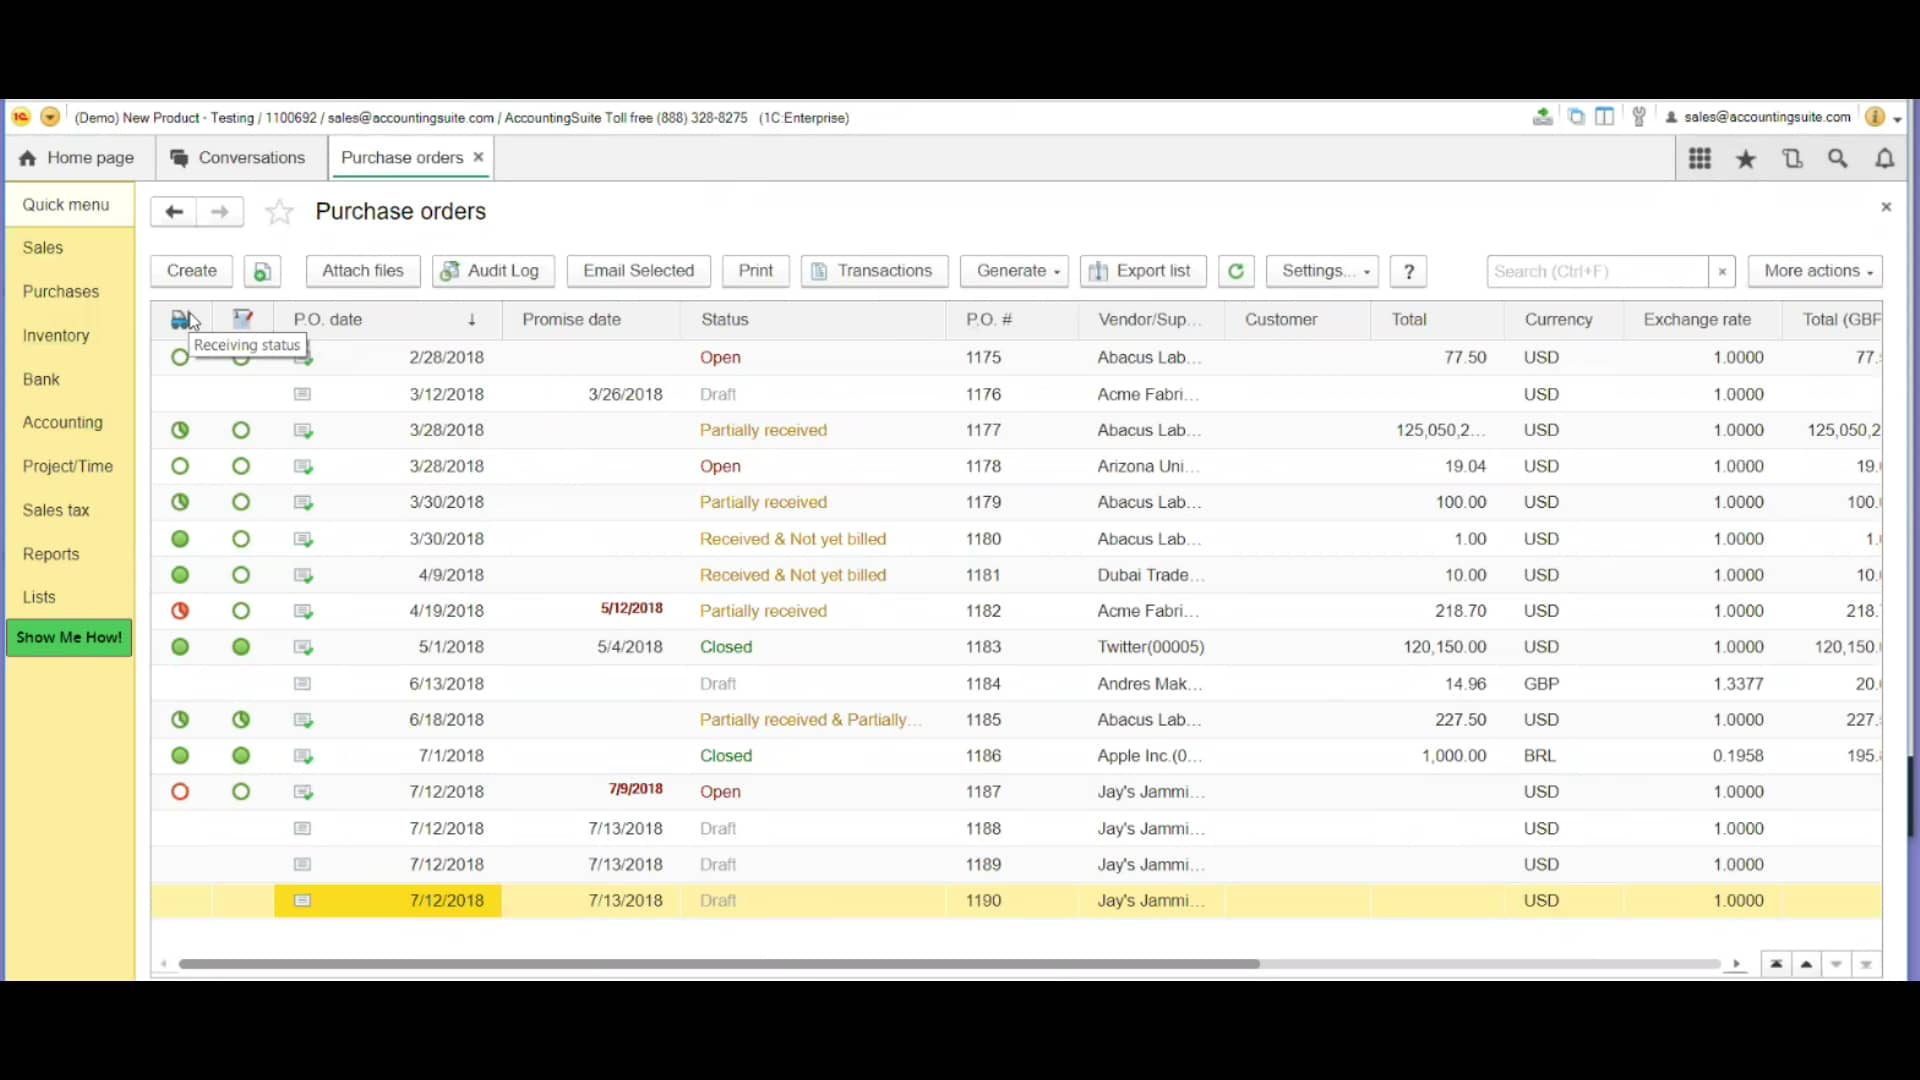This screenshot has width=1920, height=1080.
Task: Click Status column header
Action: coord(812,319)
